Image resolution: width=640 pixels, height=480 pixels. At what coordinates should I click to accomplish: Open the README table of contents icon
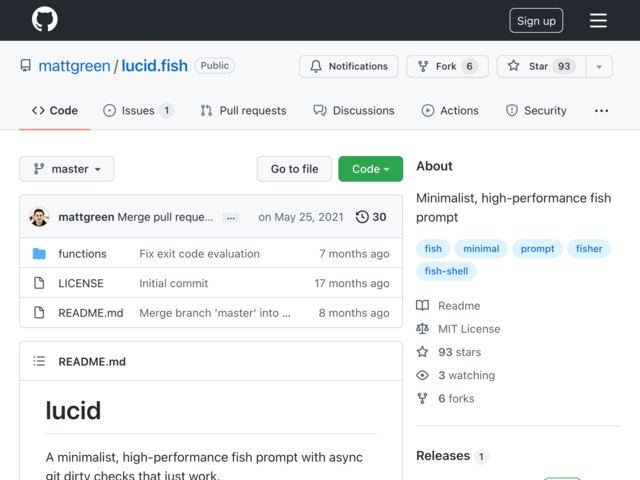click(39, 361)
